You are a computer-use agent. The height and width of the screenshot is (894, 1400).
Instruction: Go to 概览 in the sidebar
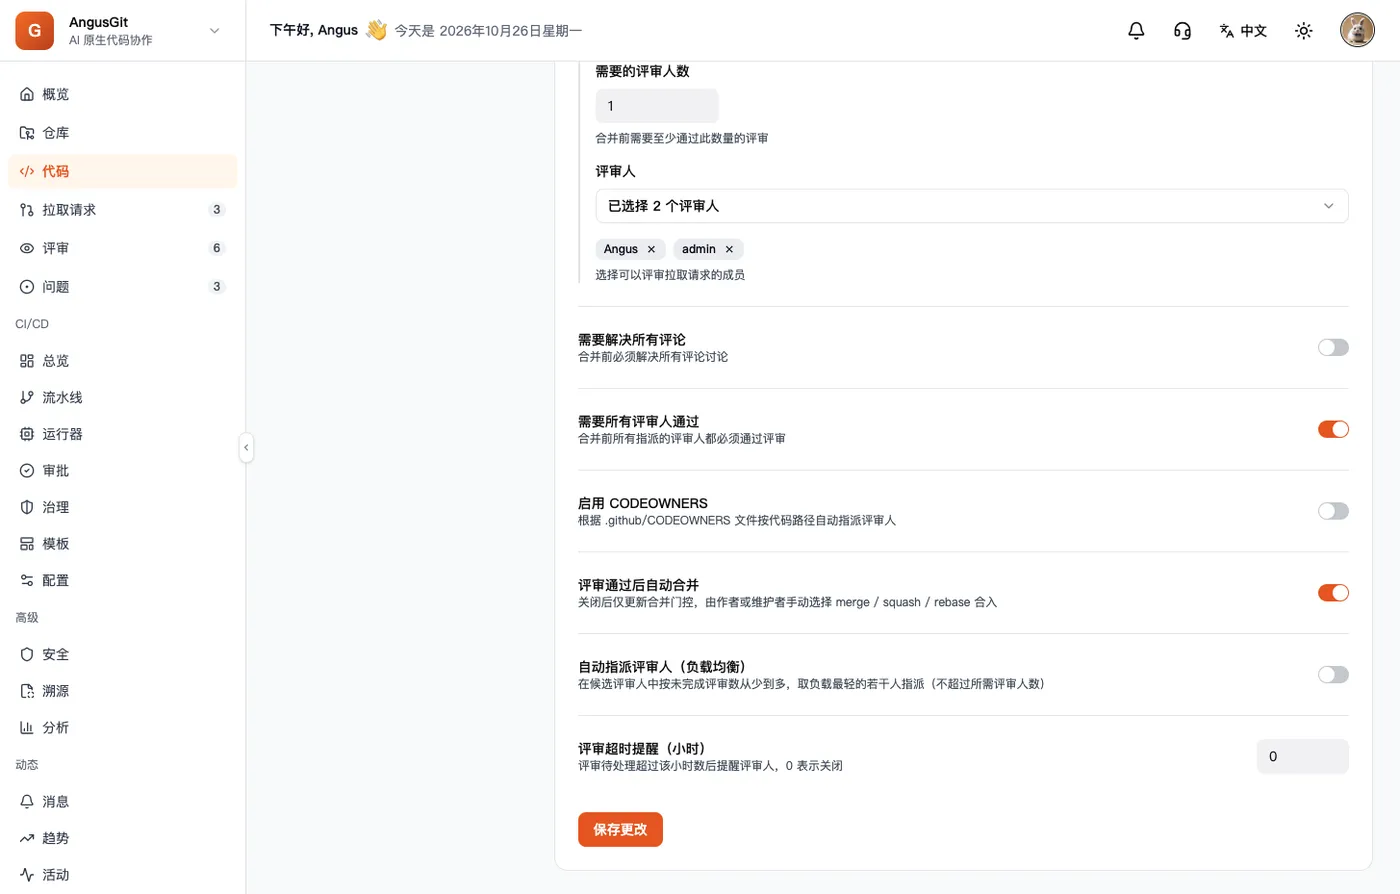122,94
